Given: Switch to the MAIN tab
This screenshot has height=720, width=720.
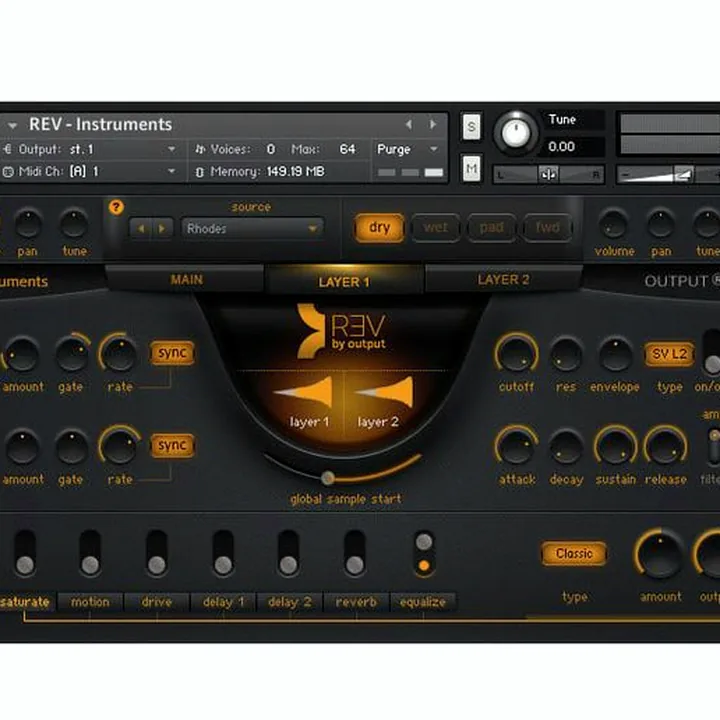Looking at the screenshot, I should pyautogui.click(x=186, y=279).
